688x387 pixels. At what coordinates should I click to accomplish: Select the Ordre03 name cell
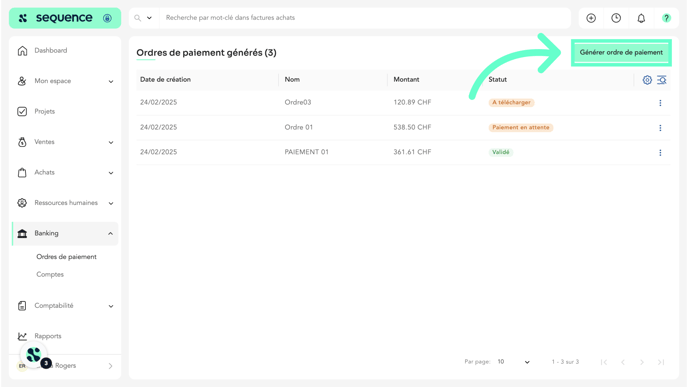(298, 102)
